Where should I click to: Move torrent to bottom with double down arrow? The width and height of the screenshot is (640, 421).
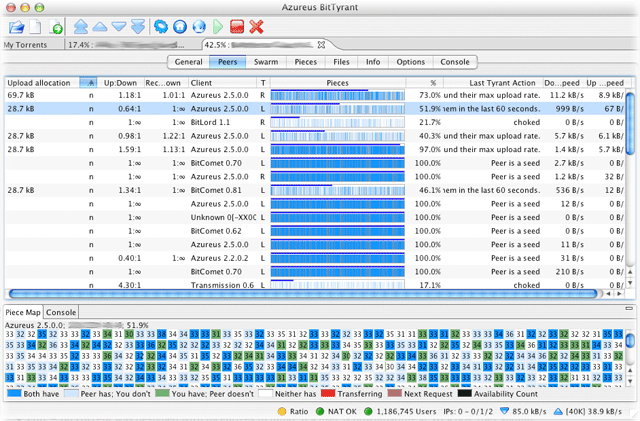[138, 27]
